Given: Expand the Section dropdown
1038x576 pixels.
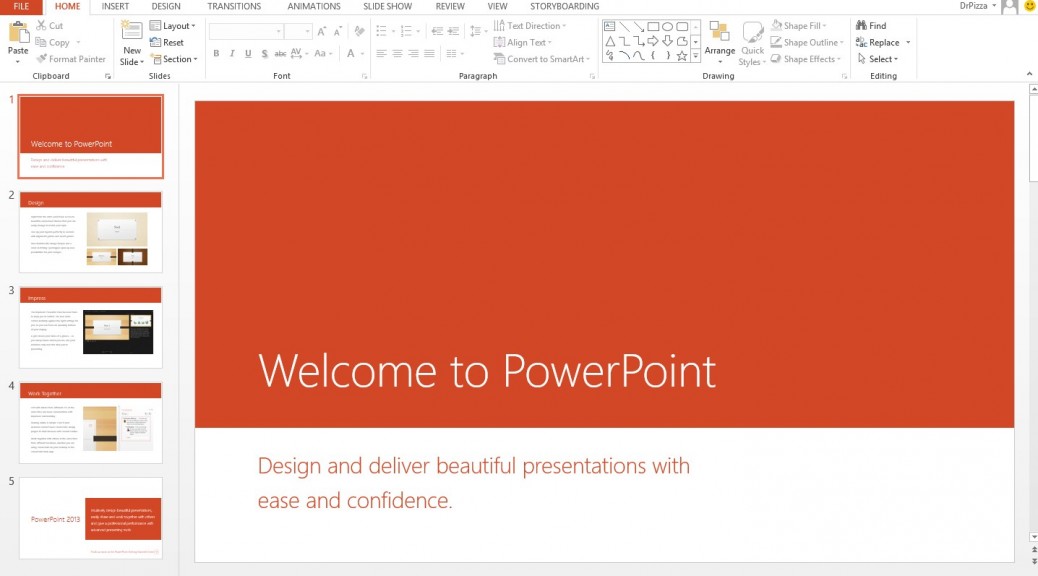Looking at the screenshot, I should [x=174, y=59].
